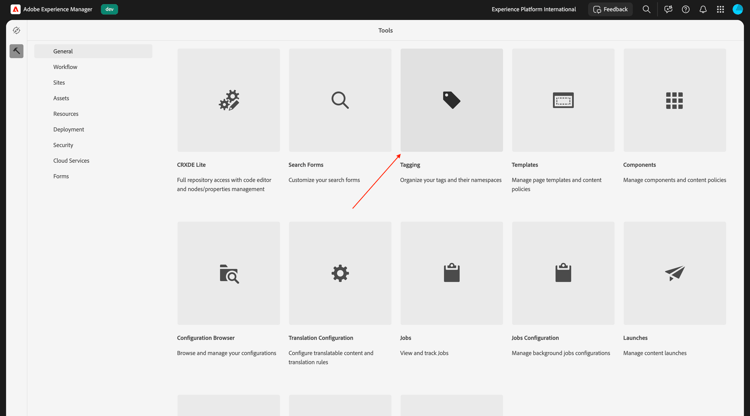
Task: Click the Translation Configuration title
Action: (320, 338)
